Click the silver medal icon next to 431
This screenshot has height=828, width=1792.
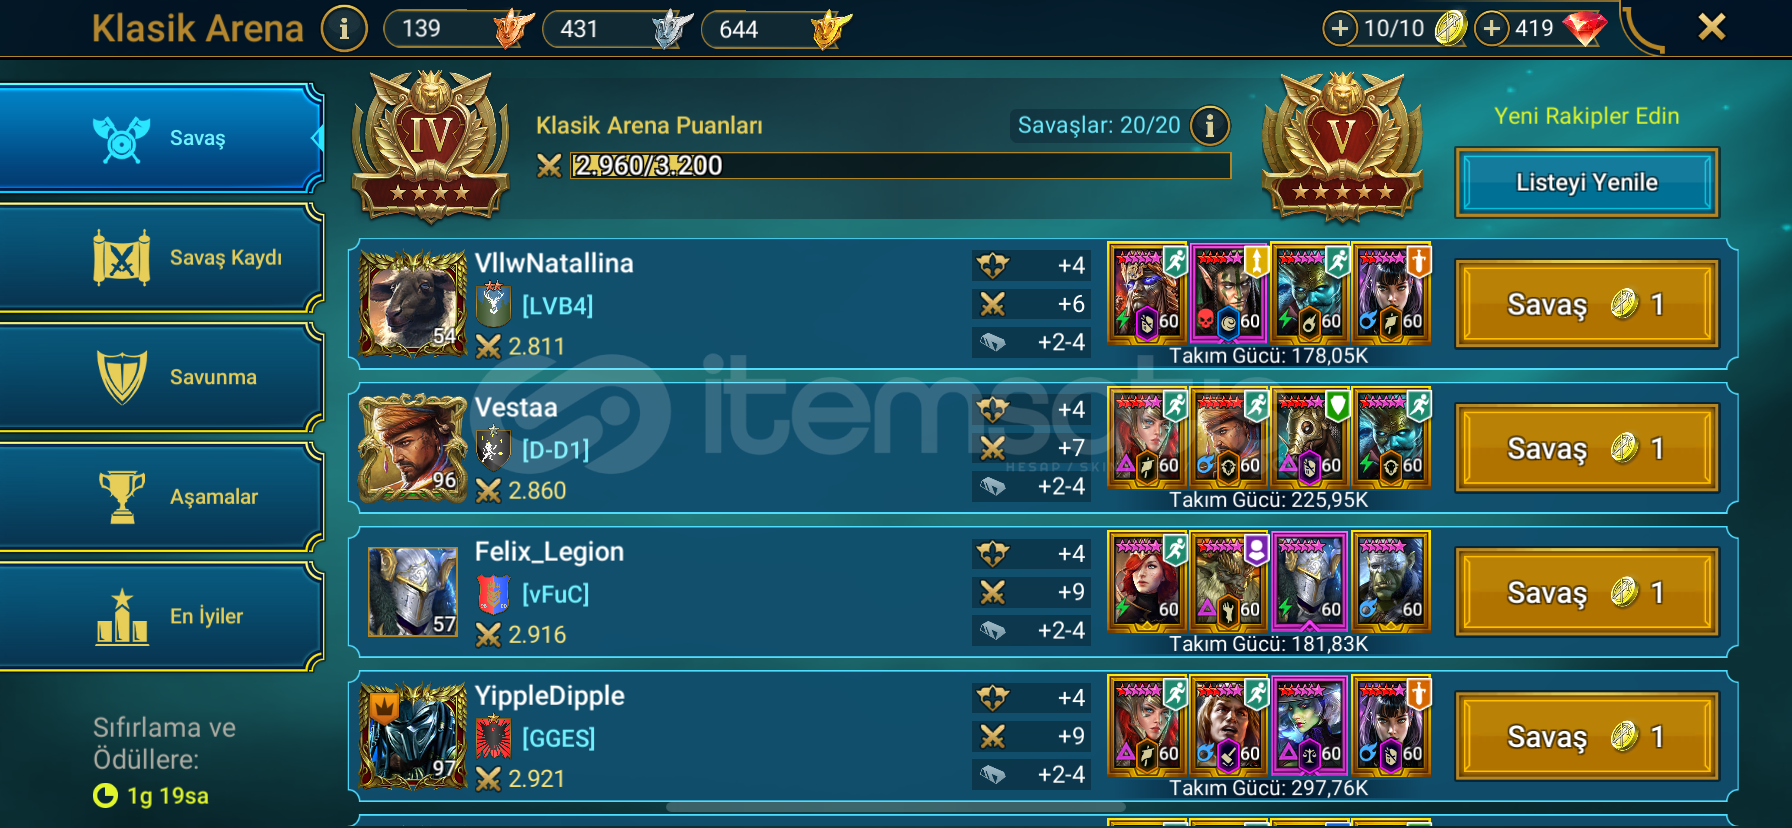click(x=671, y=28)
